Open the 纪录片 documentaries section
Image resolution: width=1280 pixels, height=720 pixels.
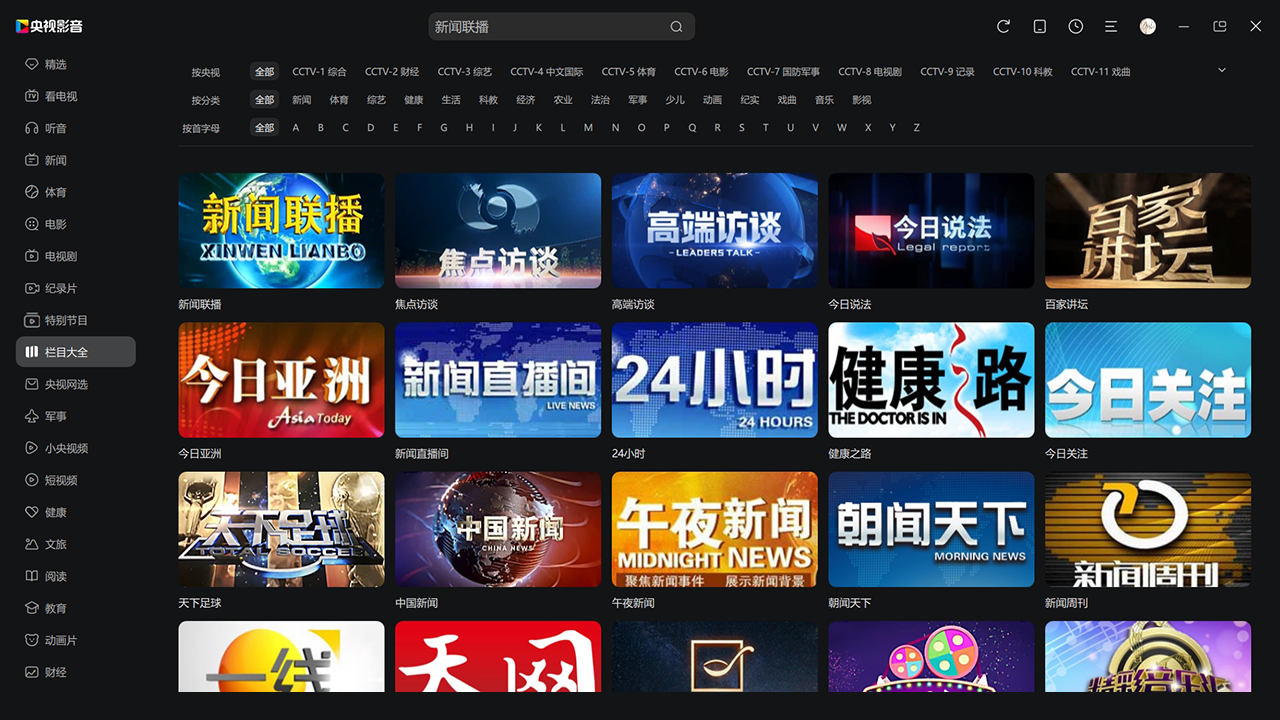click(x=60, y=288)
